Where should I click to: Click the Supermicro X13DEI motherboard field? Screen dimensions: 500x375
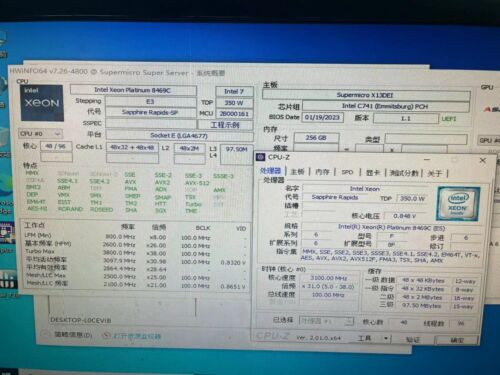[366, 95]
